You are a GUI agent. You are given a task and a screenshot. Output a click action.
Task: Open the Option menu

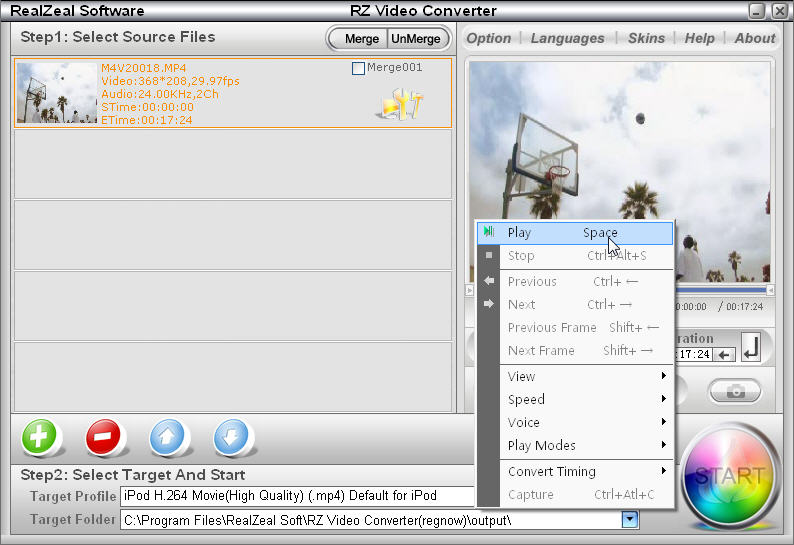coord(488,38)
